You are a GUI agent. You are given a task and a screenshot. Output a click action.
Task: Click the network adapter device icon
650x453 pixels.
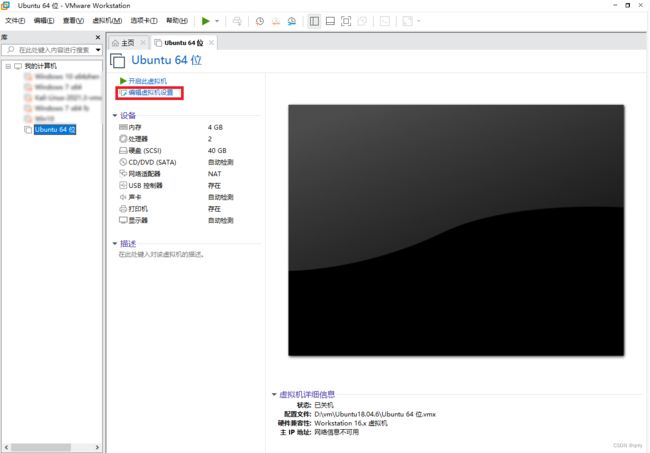tap(123, 173)
